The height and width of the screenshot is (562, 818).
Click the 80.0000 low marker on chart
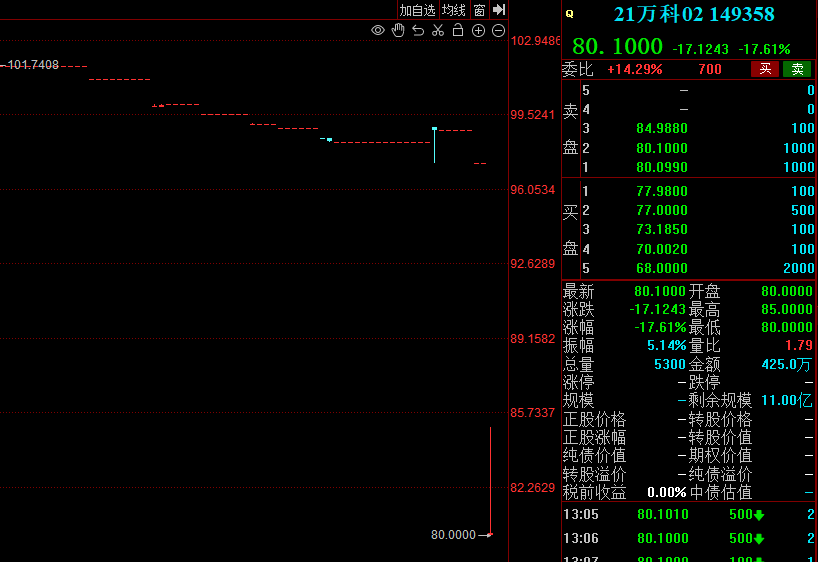click(x=453, y=535)
